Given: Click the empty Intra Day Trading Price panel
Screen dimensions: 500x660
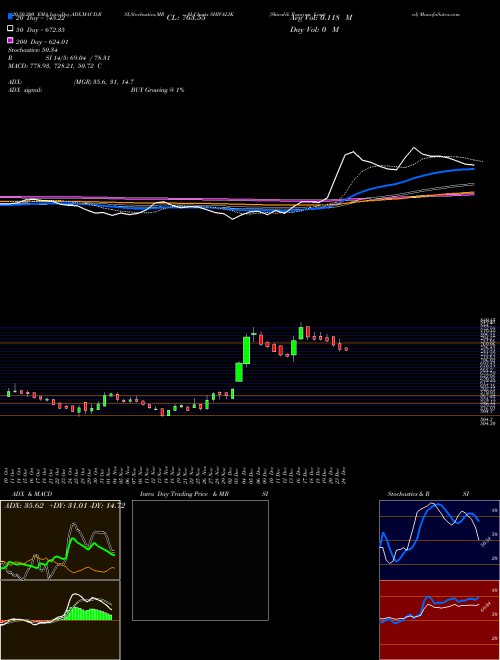Looking at the screenshot, I should tap(200, 560).
